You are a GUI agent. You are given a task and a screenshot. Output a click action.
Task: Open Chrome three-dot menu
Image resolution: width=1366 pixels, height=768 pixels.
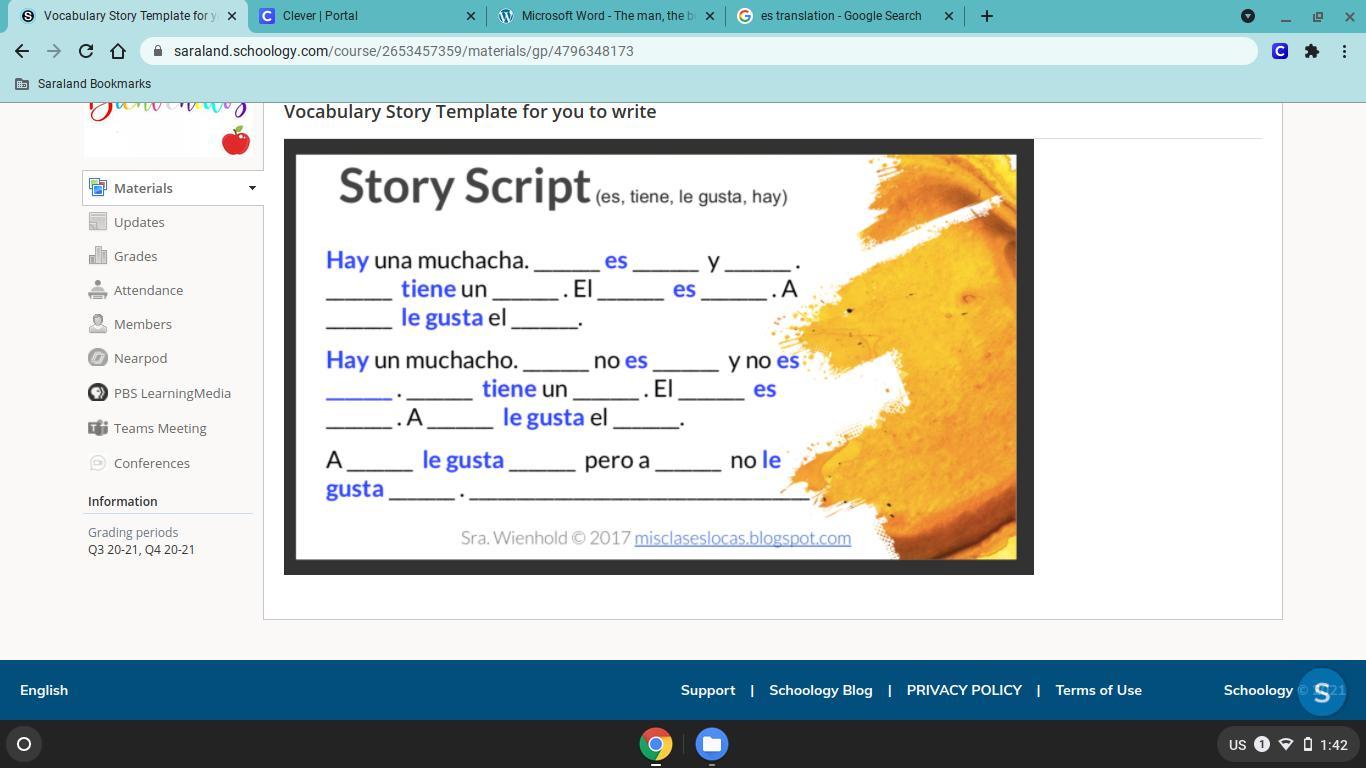pyautogui.click(x=1344, y=51)
